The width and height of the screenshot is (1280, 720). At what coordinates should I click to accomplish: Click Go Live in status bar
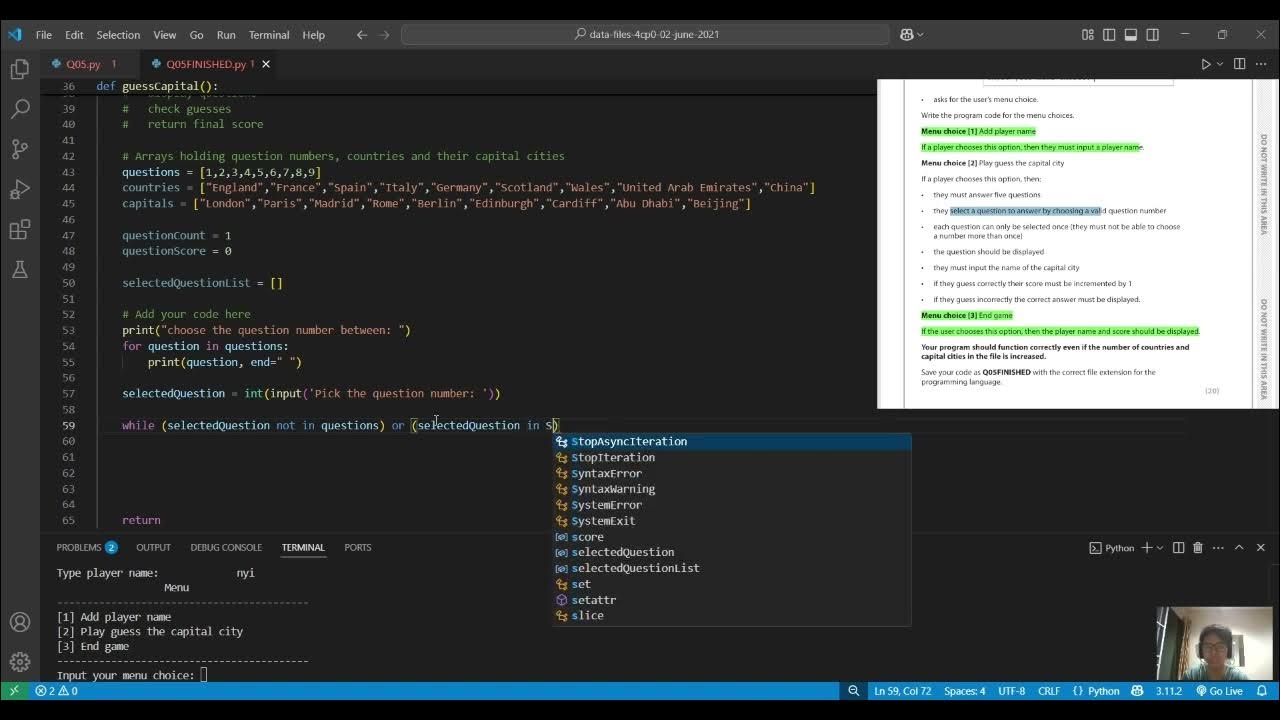pos(1219,691)
